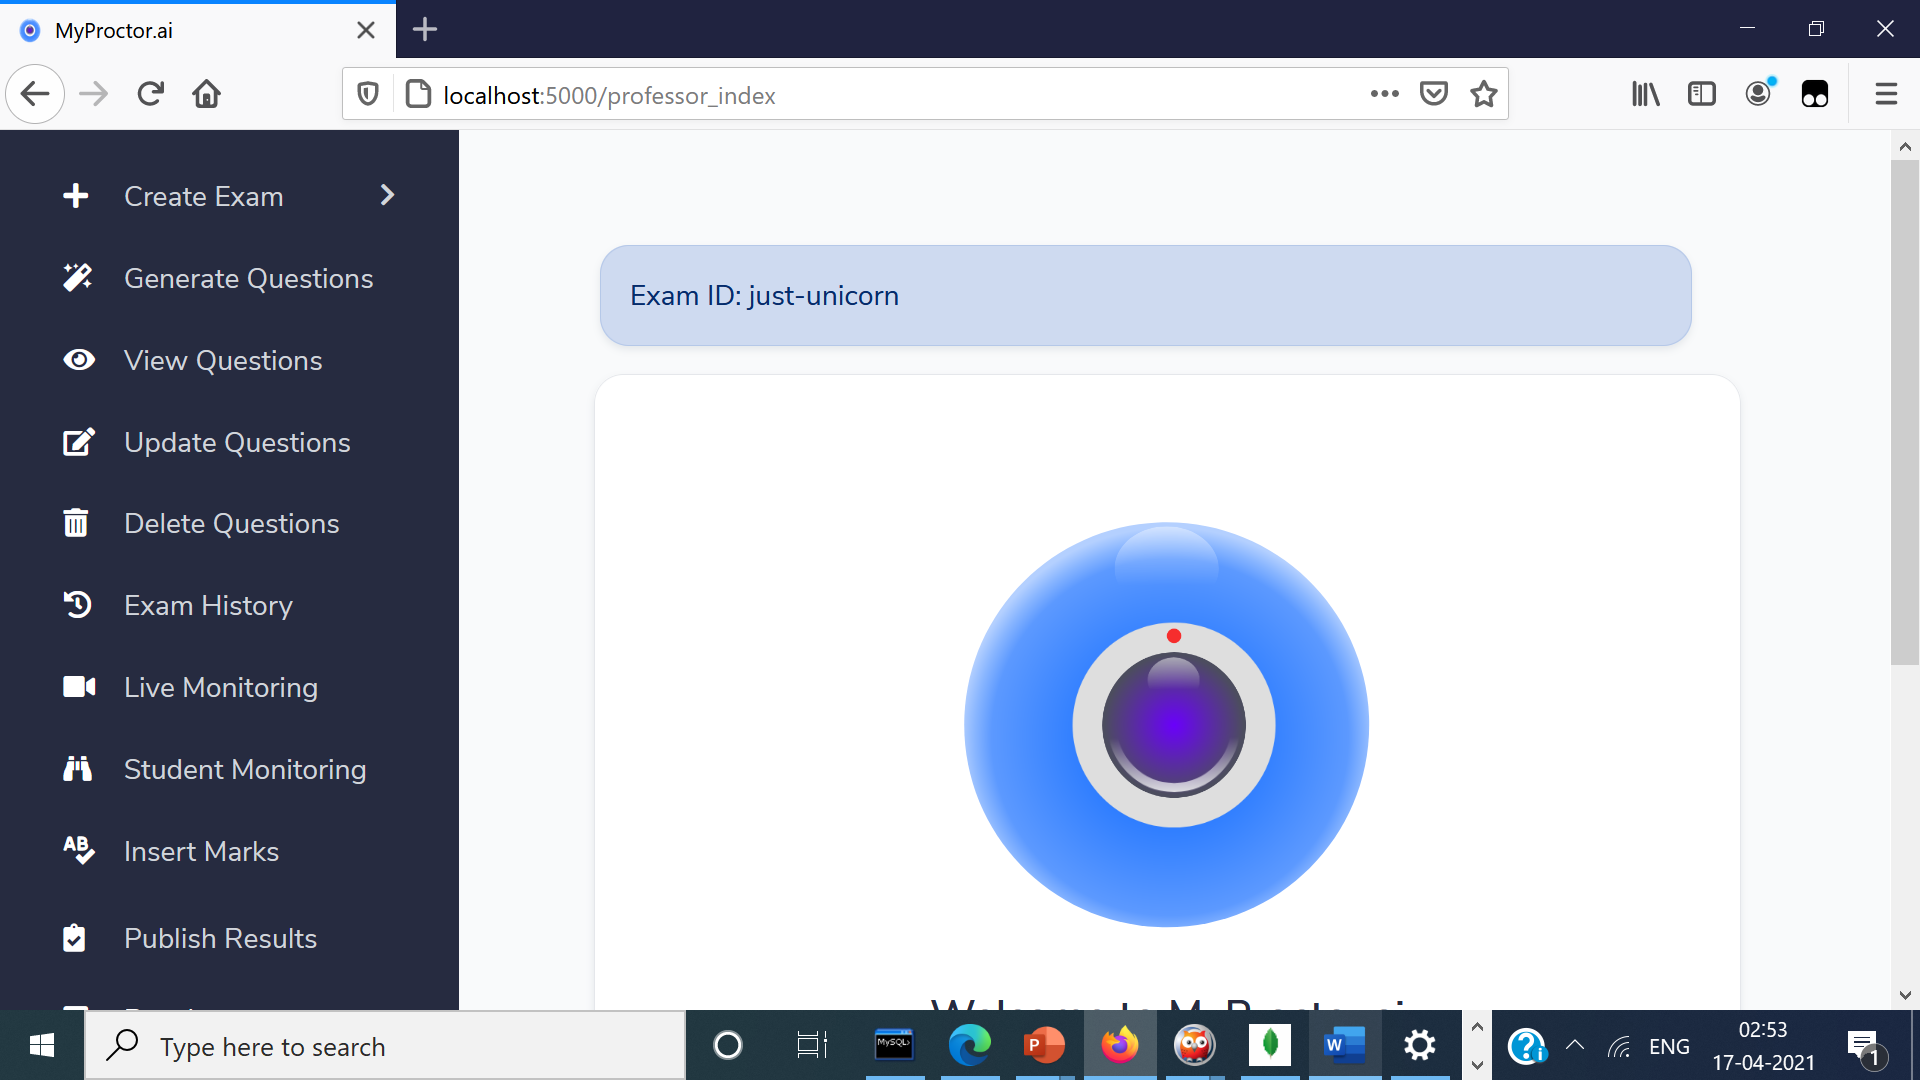Open the Publish Results menu item
Image resolution: width=1920 pixels, height=1080 pixels.
point(220,938)
